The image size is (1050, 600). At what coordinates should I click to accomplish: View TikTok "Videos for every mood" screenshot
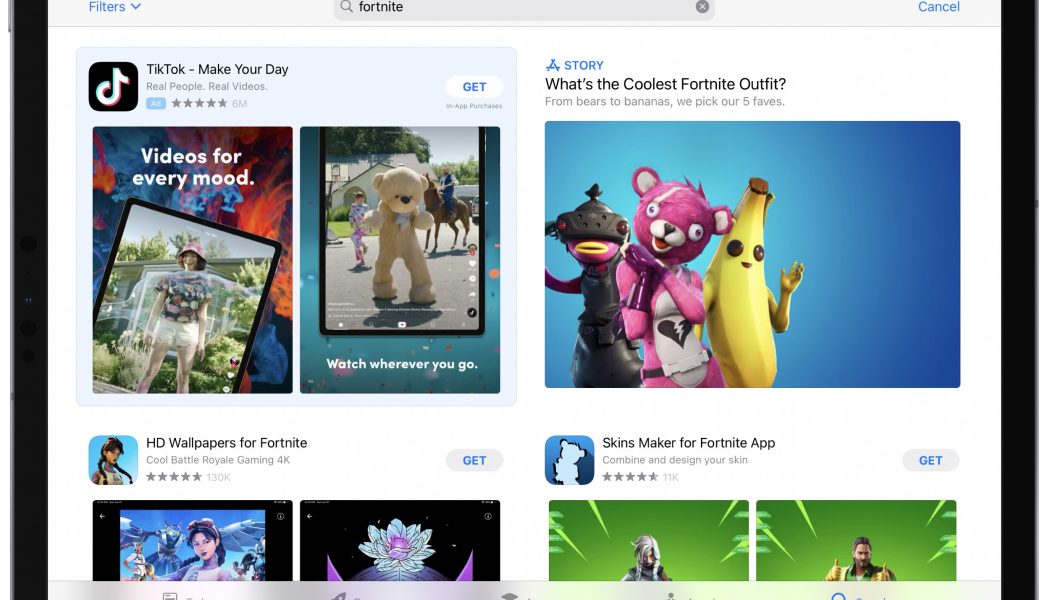click(x=192, y=260)
